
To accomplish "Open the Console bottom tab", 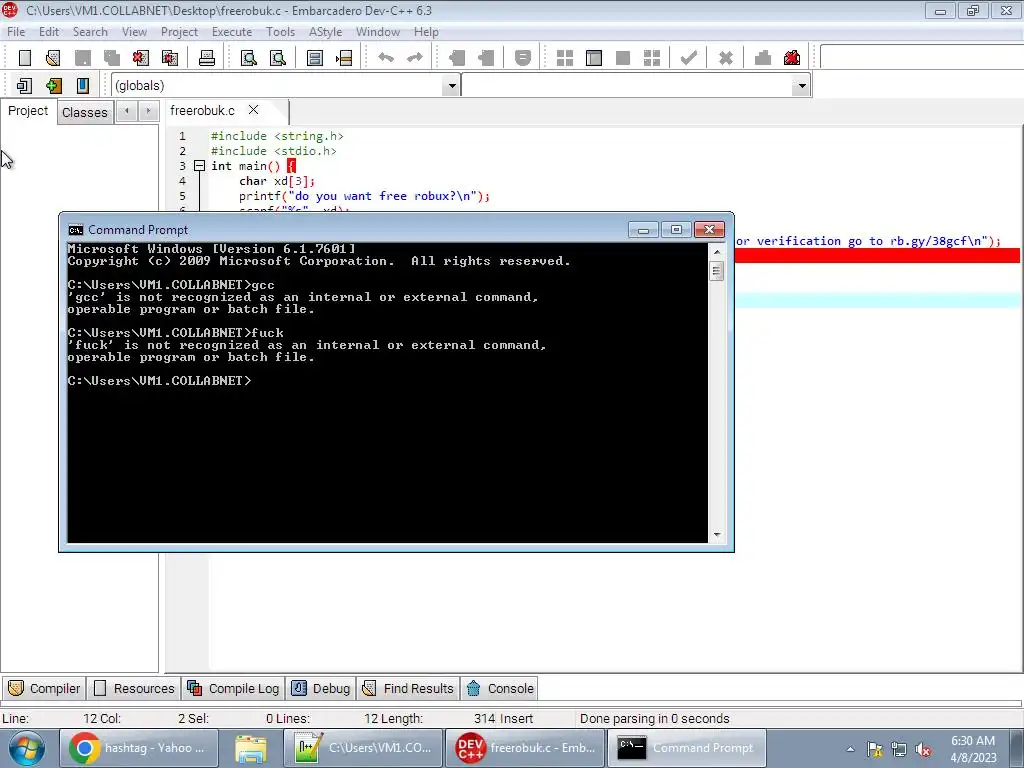I will coord(500,688).
